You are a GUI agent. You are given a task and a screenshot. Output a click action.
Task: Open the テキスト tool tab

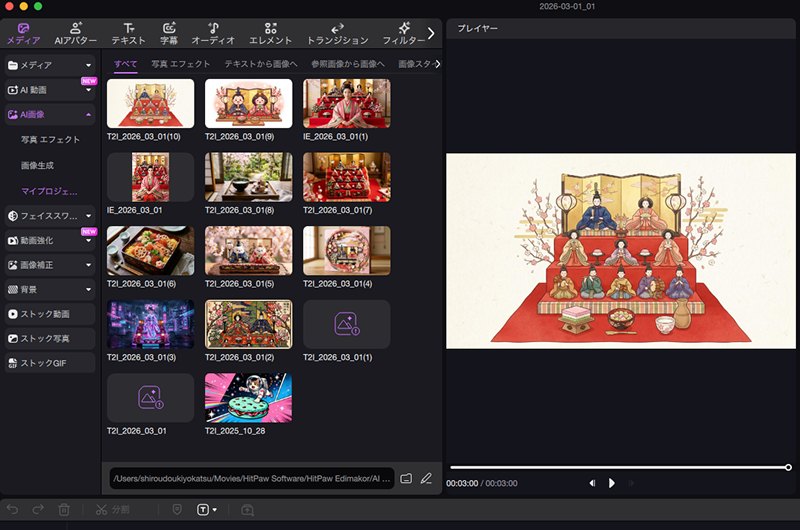pos(128,33)
